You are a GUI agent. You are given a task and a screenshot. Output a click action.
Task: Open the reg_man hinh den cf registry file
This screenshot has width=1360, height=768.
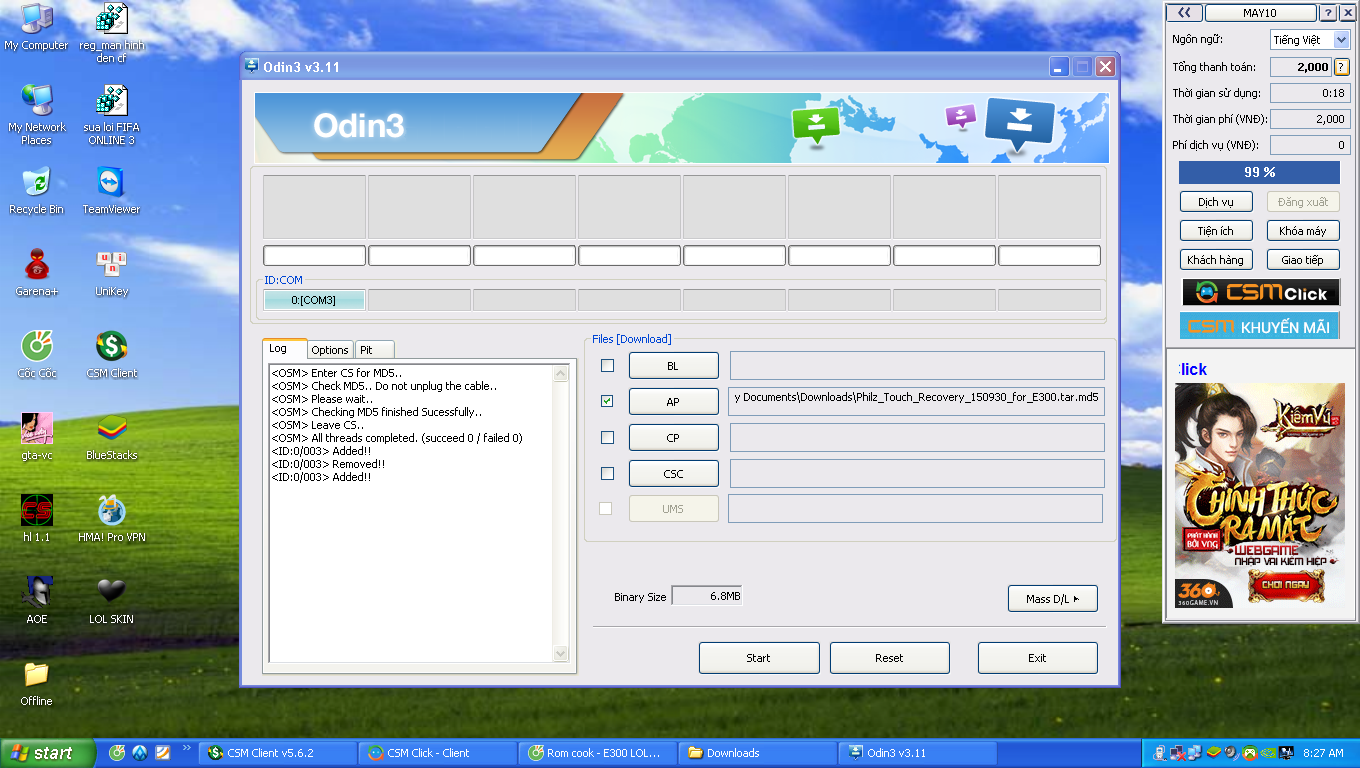[111, 34]
